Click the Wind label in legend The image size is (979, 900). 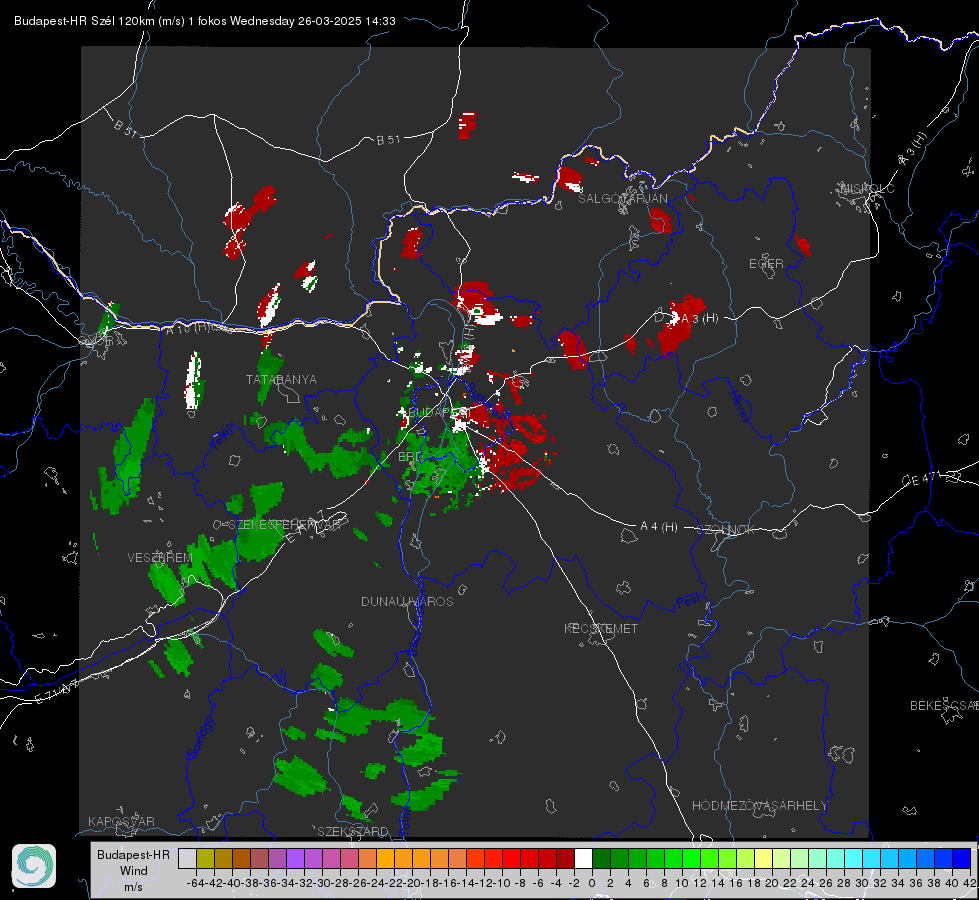click(134, 871)
